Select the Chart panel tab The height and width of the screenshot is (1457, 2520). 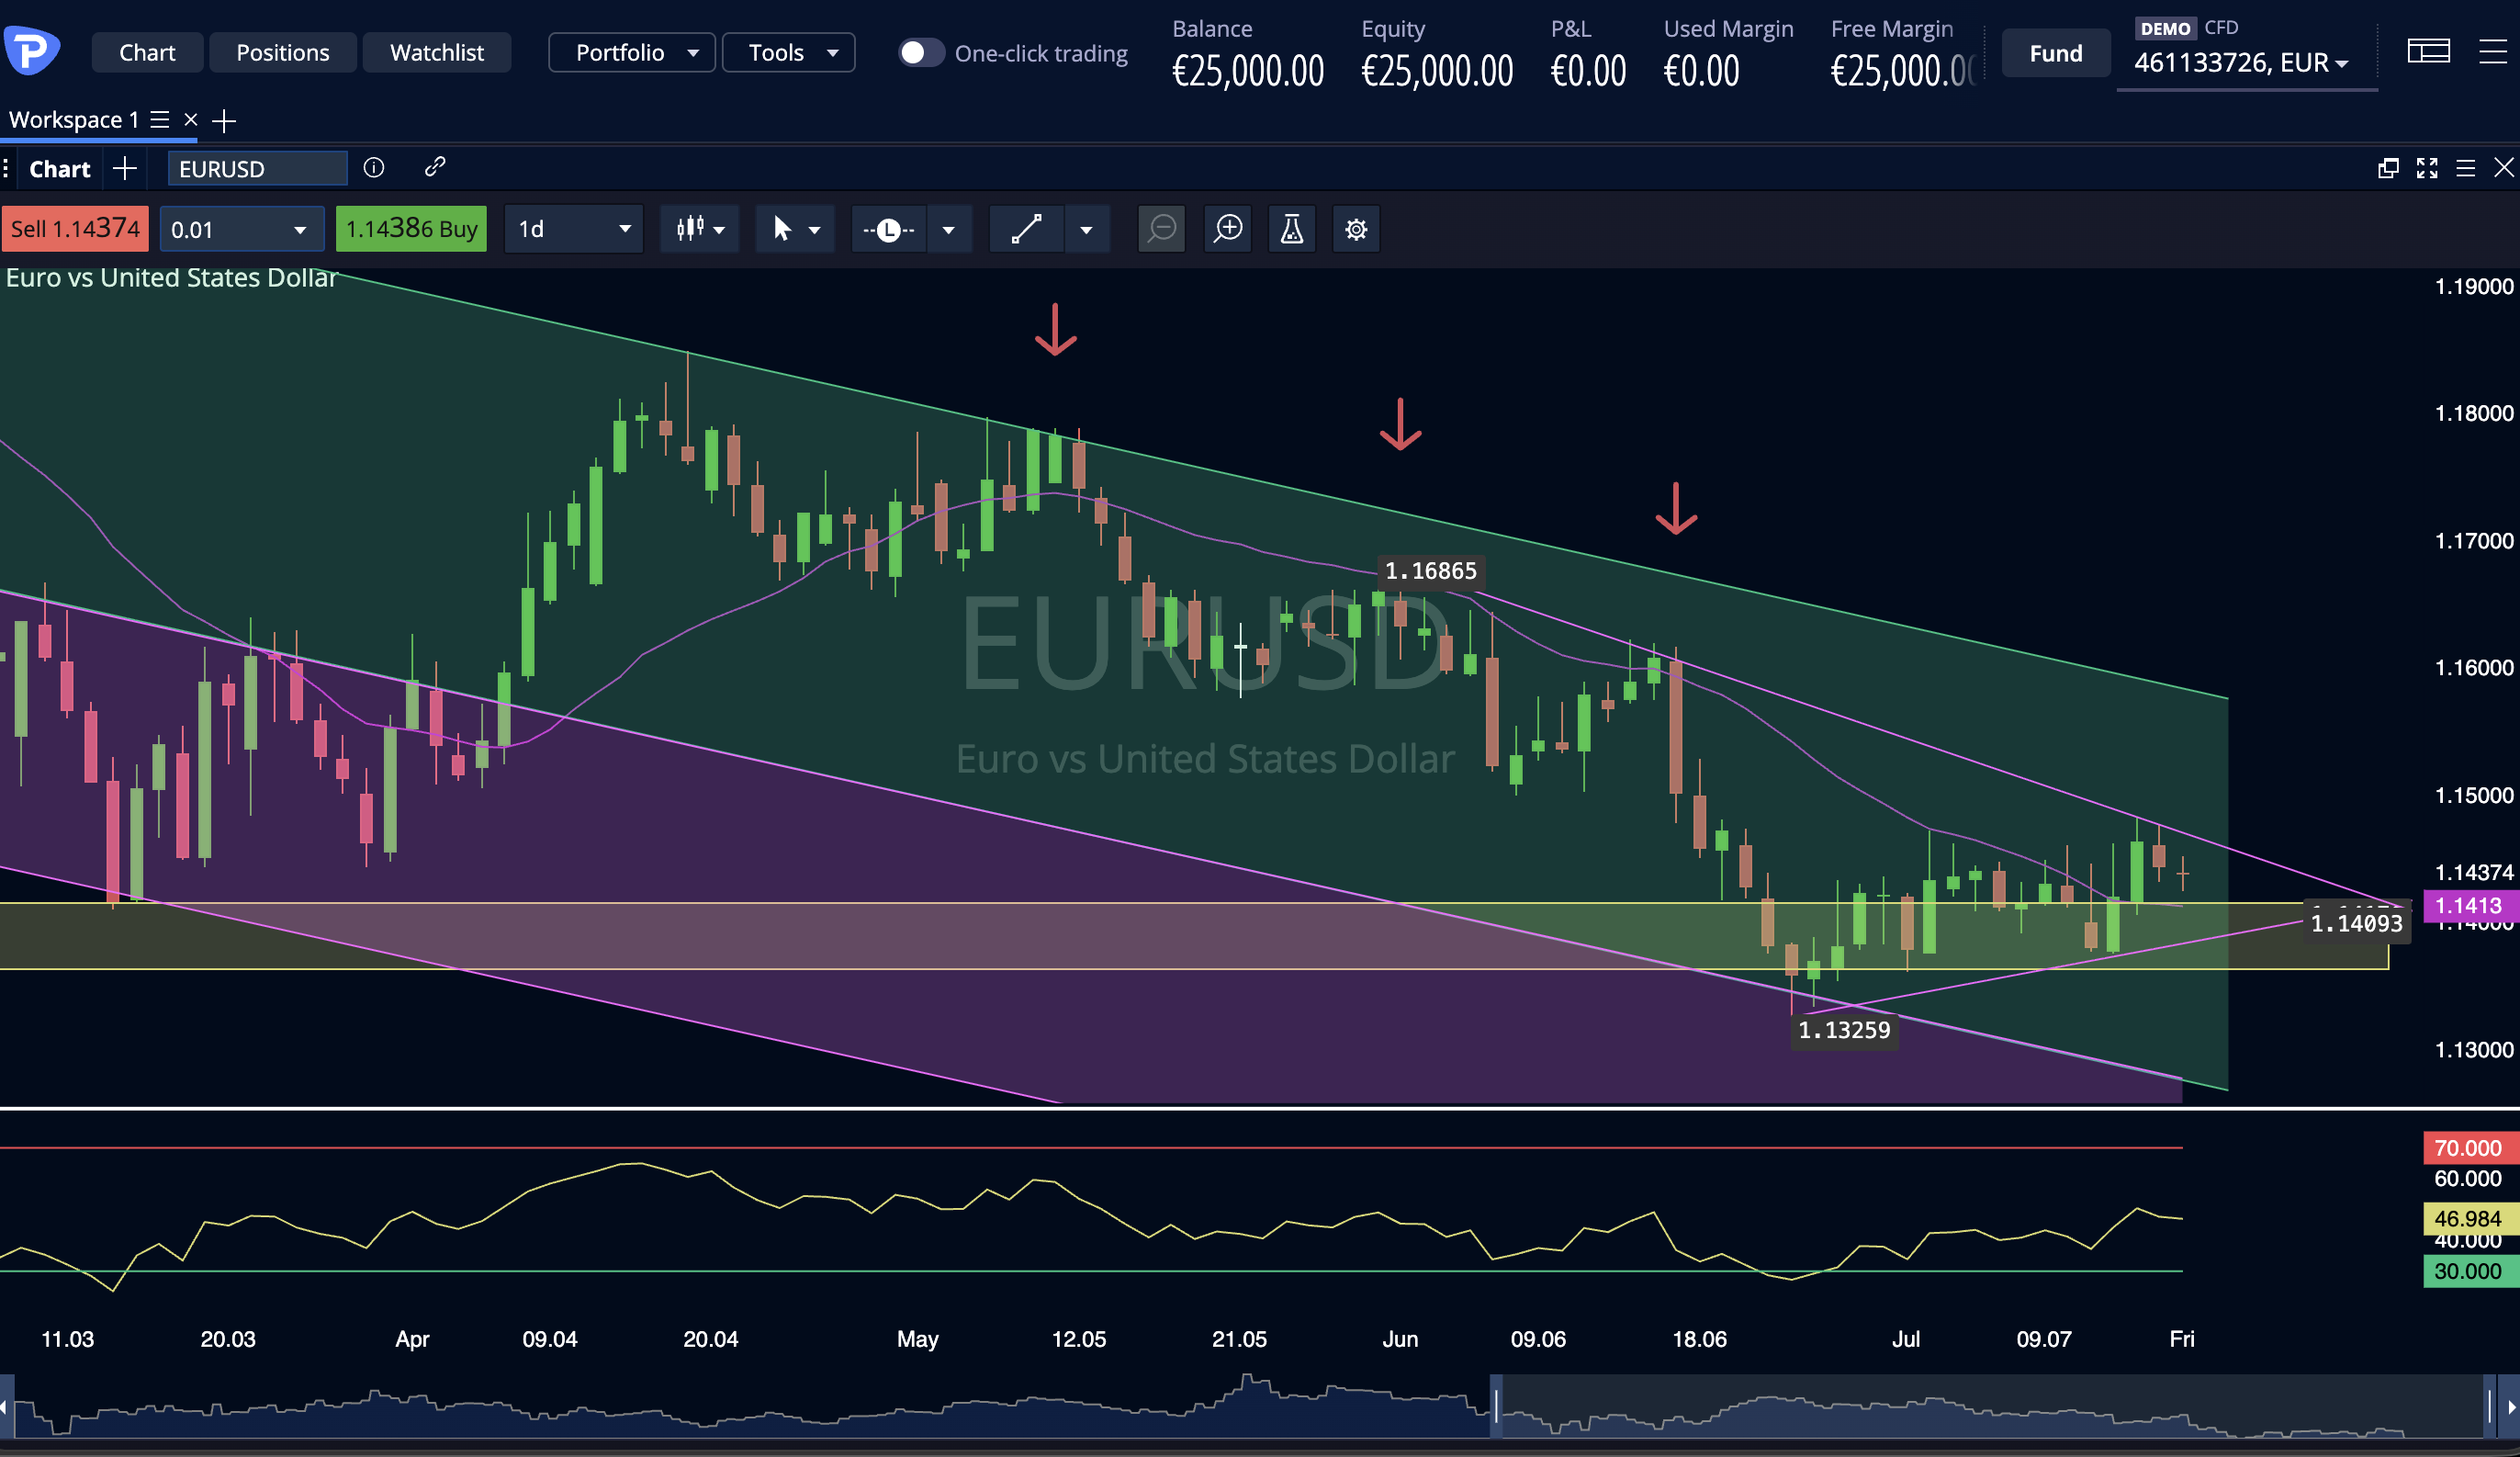point(59,169)
